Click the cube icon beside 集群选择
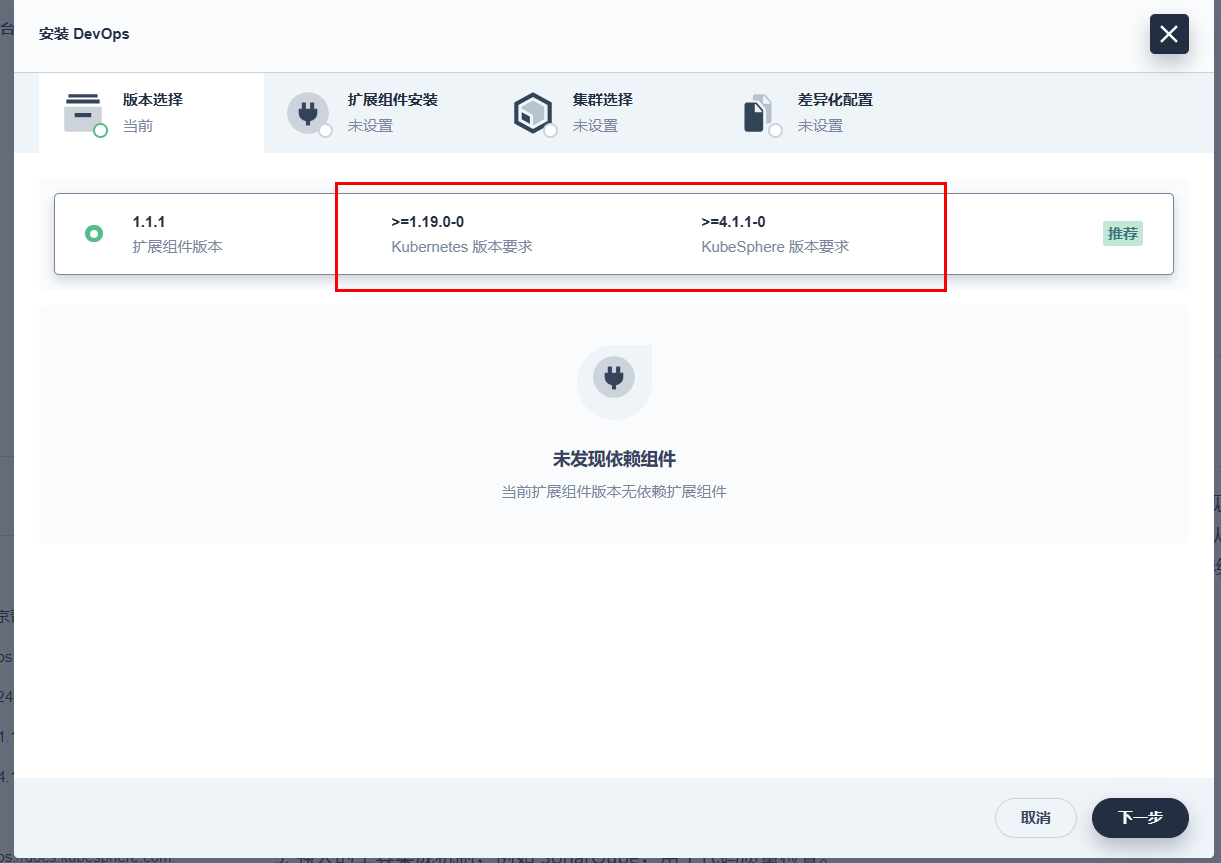The width and height of the screenshot is (1221, 863). coord(533,113)
